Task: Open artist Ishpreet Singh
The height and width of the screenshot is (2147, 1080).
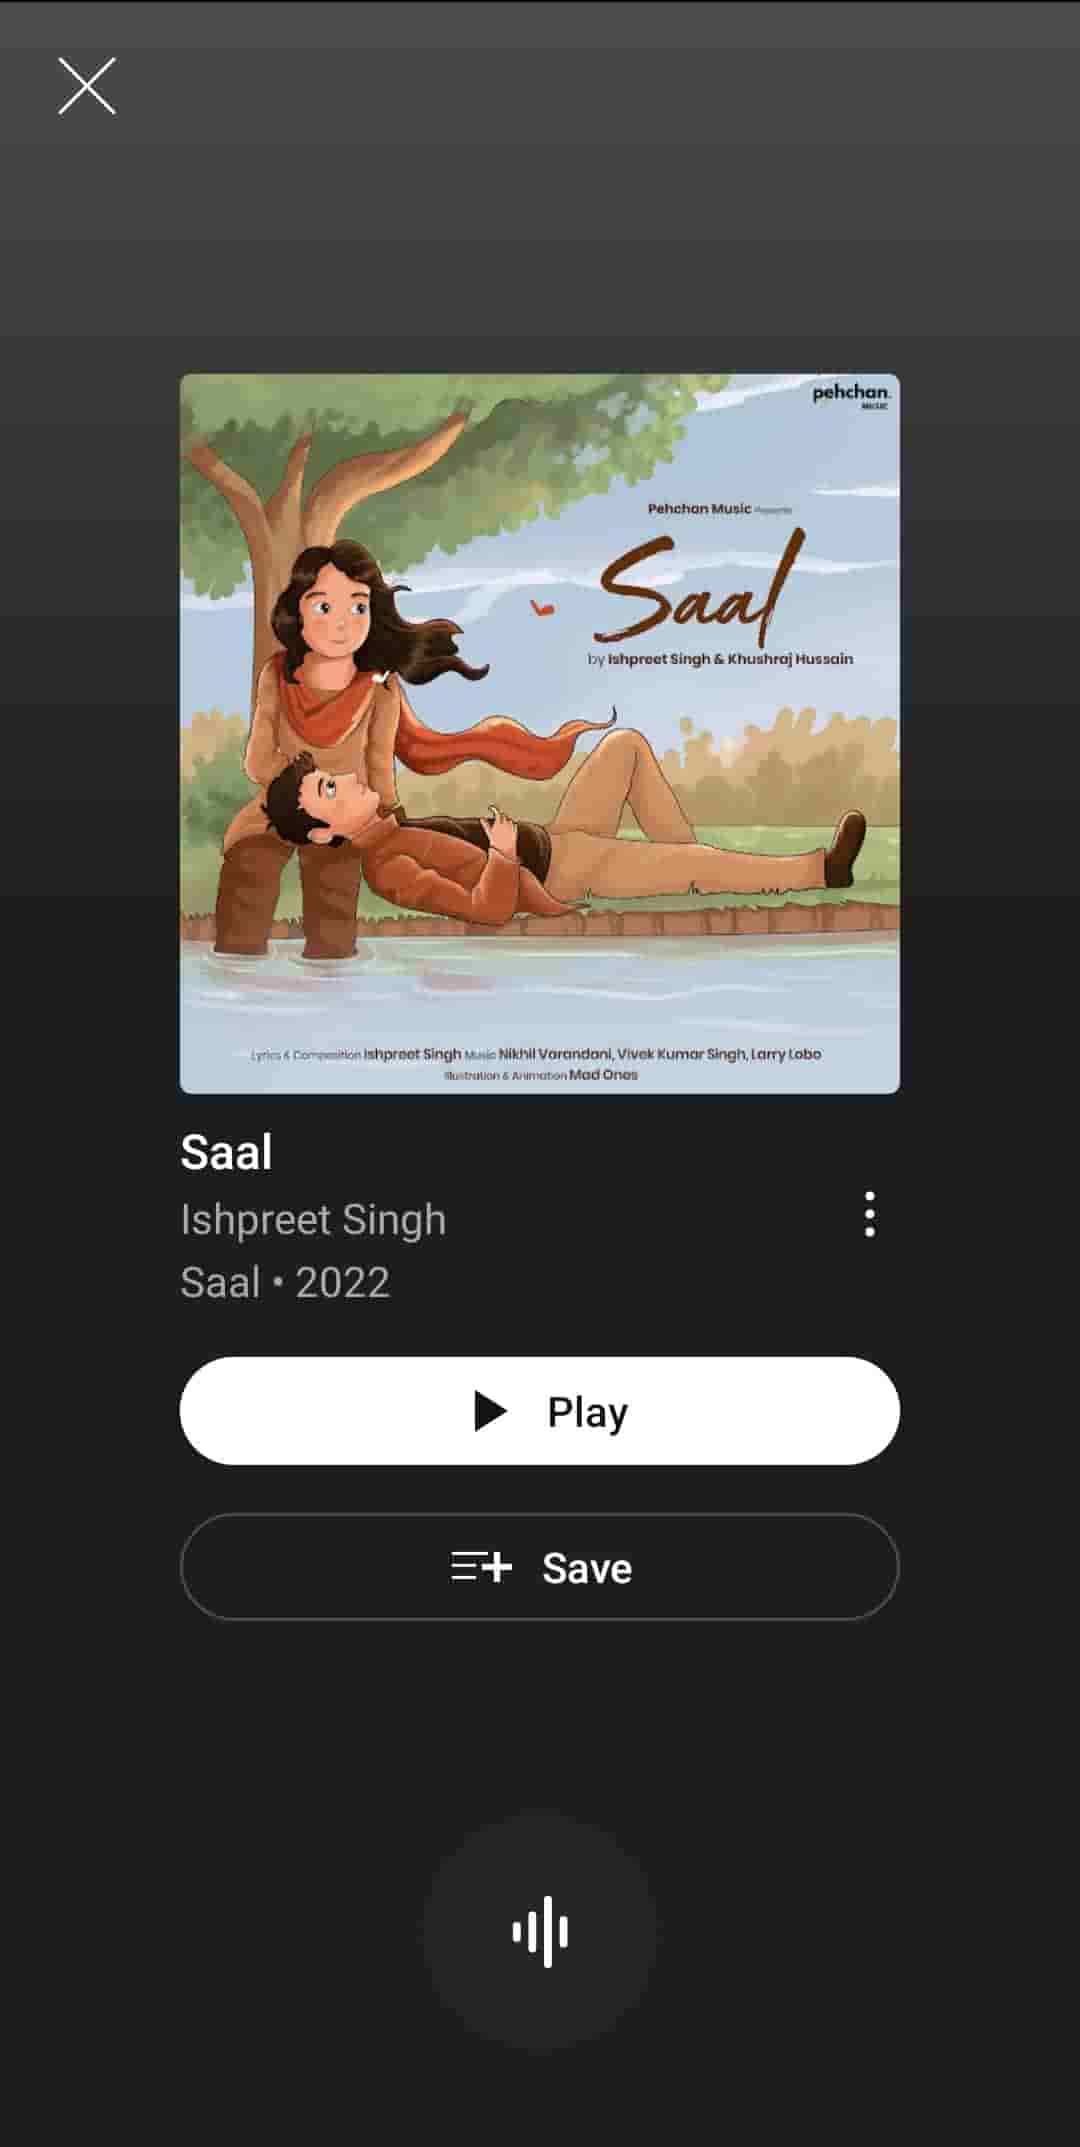Action: (x=313, y=1220)
